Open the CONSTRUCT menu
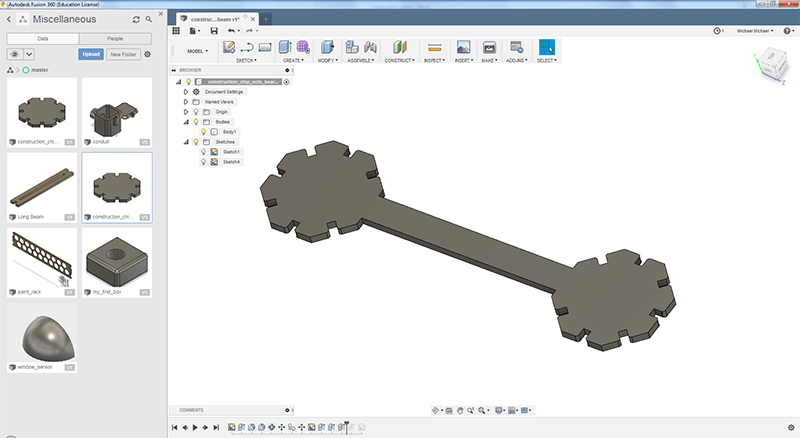This screenshot has height=438, width=800. coord(400,60)
